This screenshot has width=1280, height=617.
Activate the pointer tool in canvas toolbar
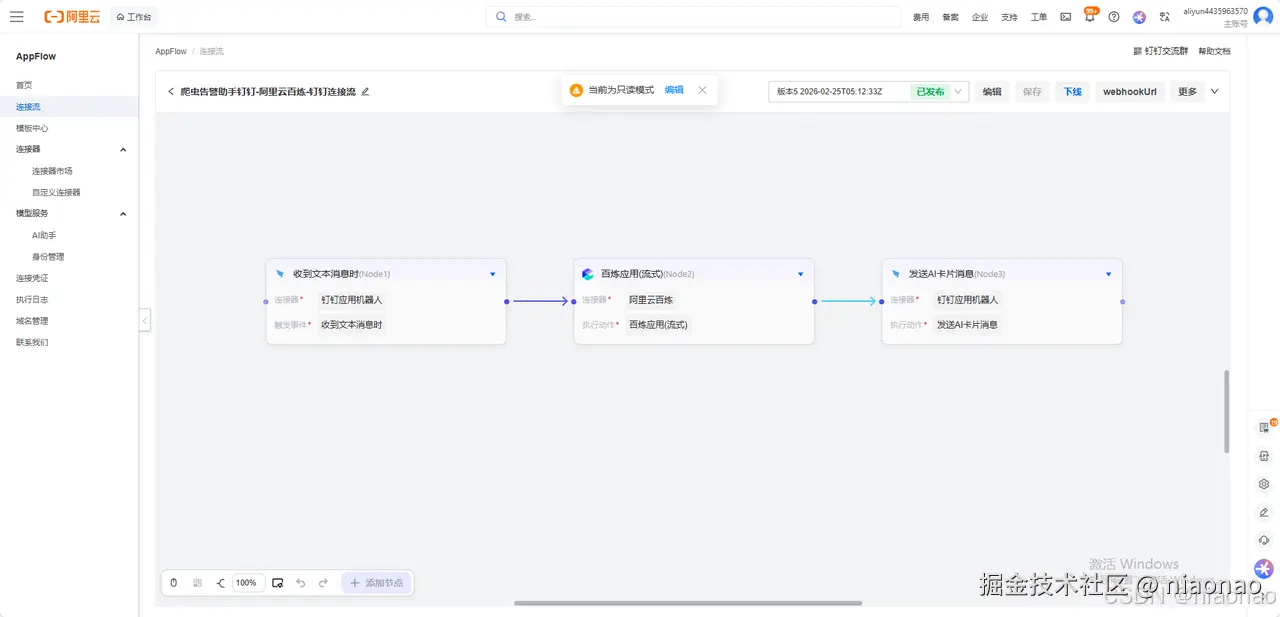point(173,582)
